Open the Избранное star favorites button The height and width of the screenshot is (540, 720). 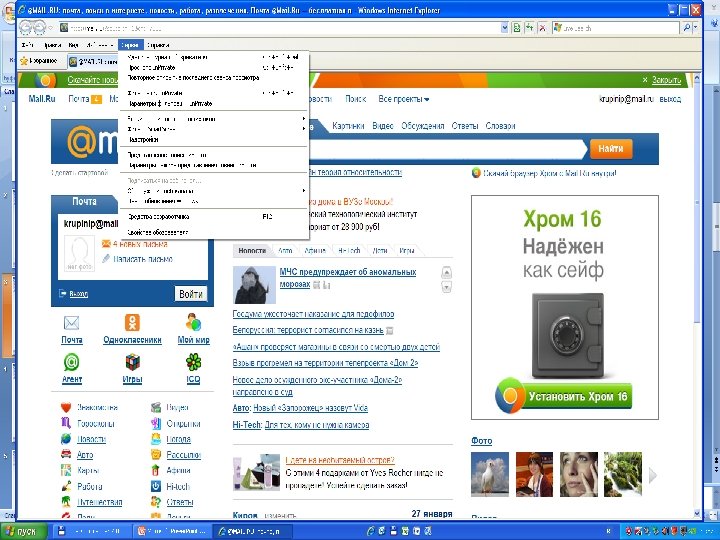pos(39,61)
